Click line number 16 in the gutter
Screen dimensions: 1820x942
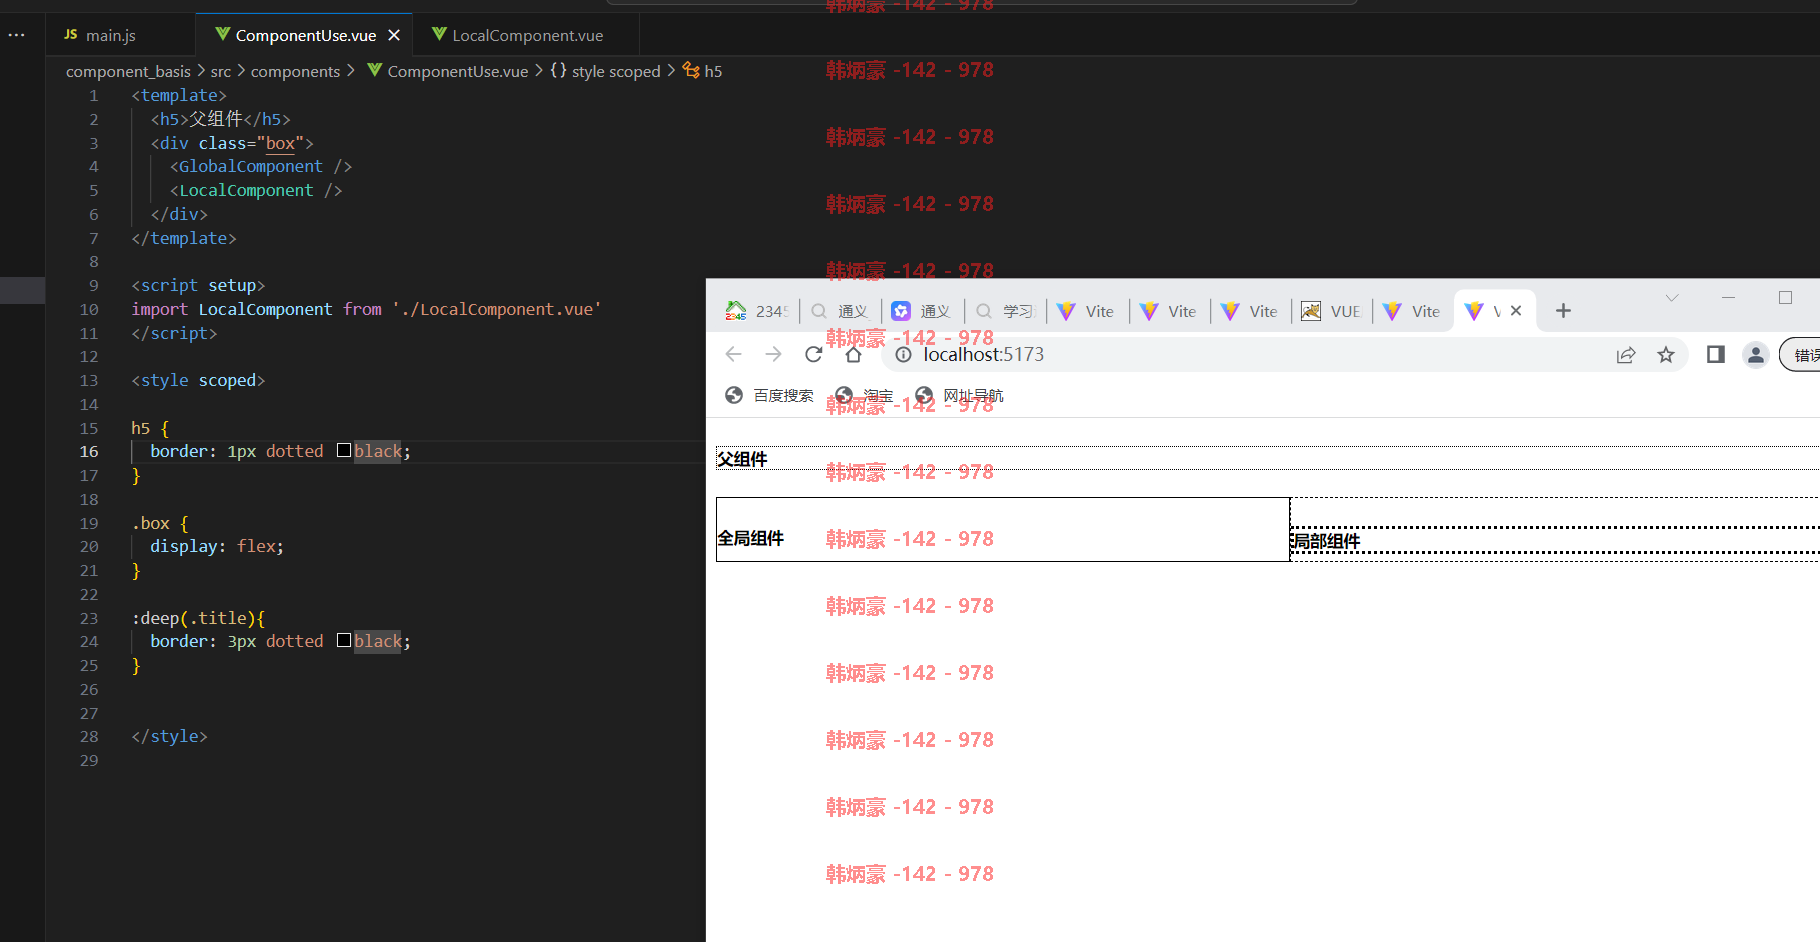click(89, 451)
